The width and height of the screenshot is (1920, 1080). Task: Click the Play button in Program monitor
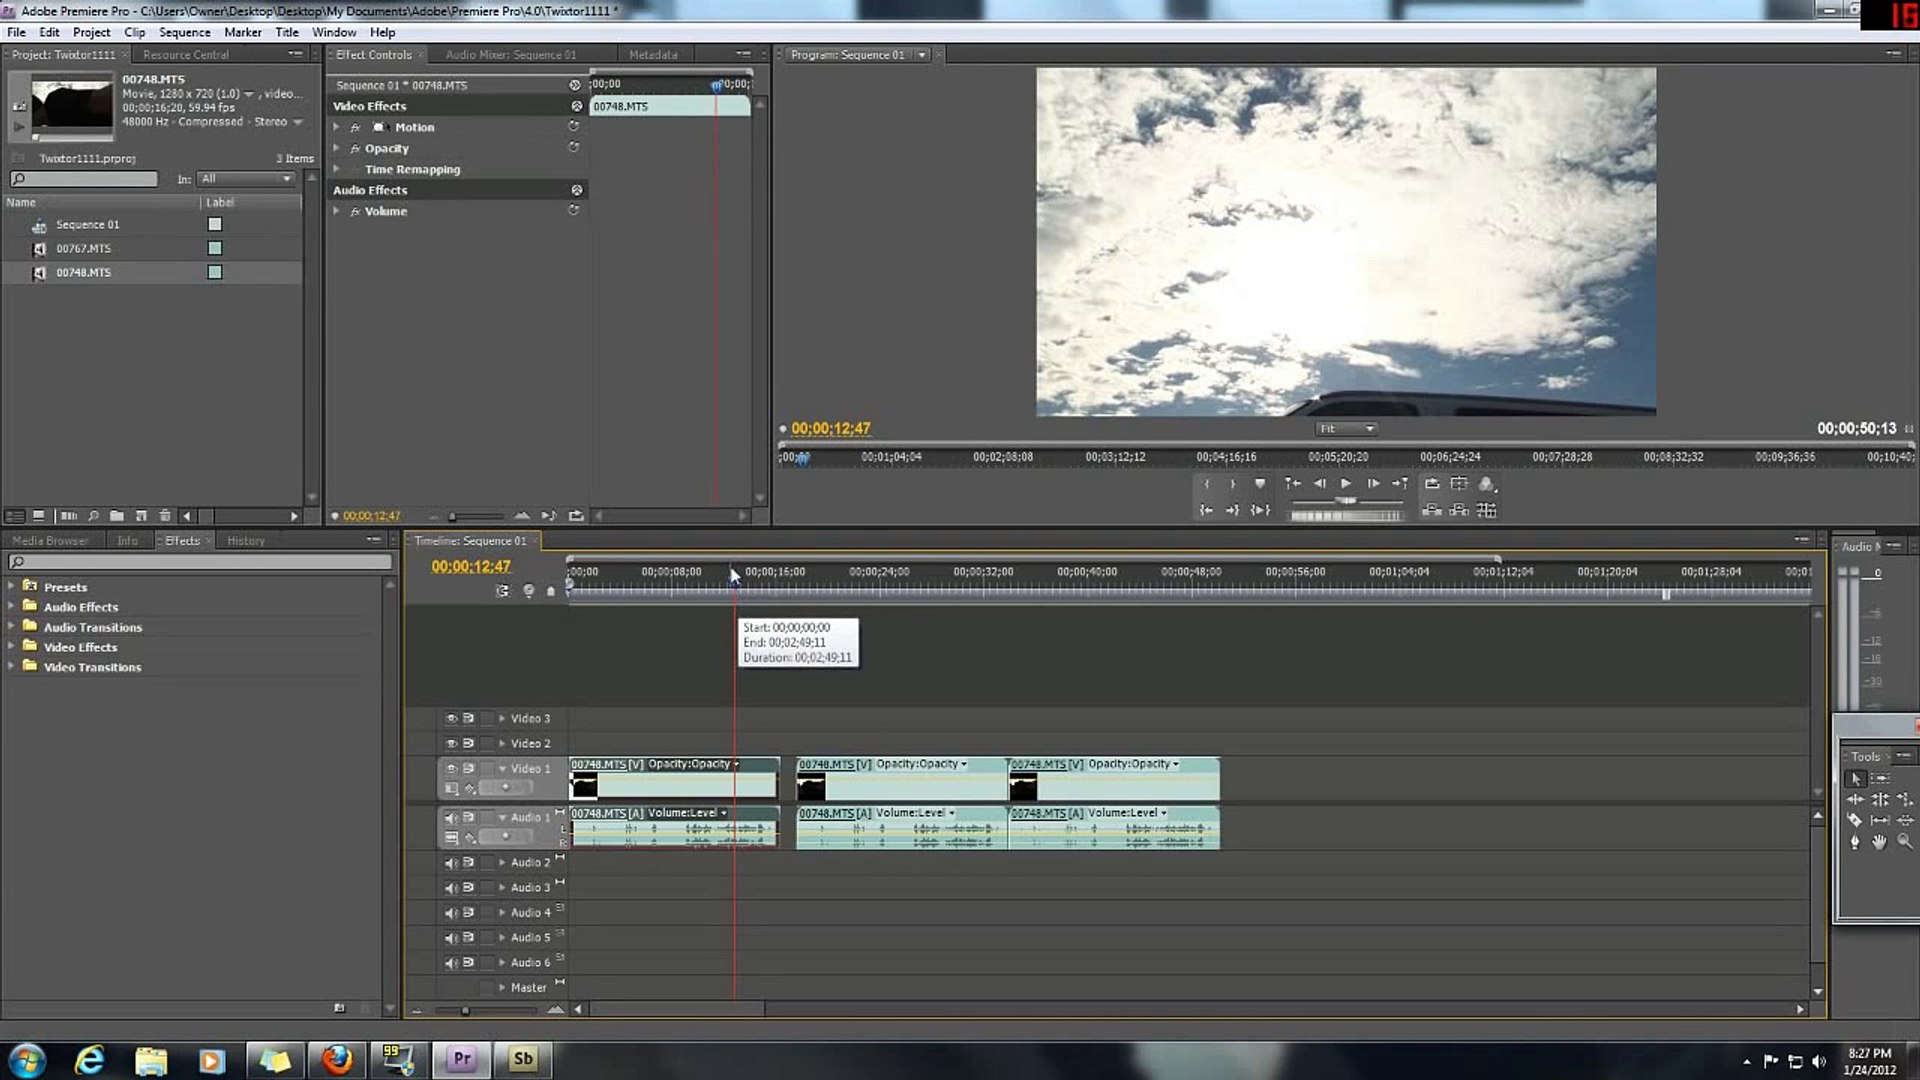(1346, 484)
